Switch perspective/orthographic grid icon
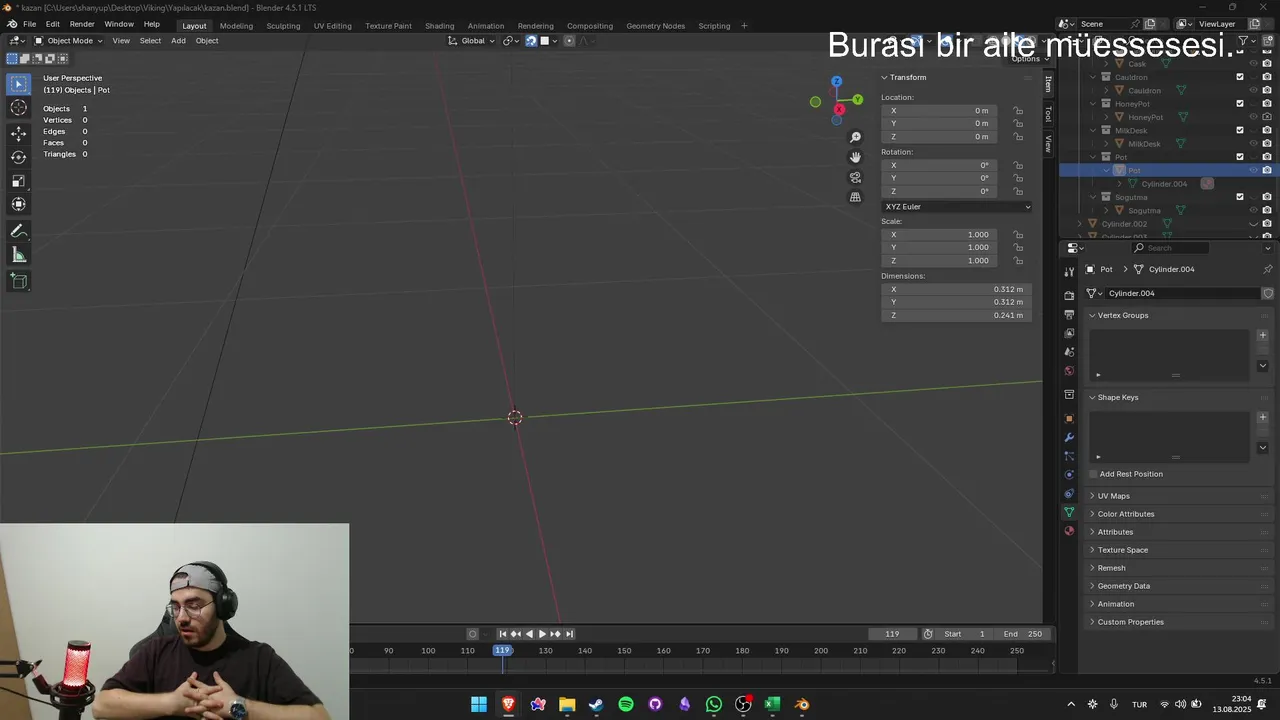Image resolution: width=1280 pixels, height=720 pixels. (855, 197)
